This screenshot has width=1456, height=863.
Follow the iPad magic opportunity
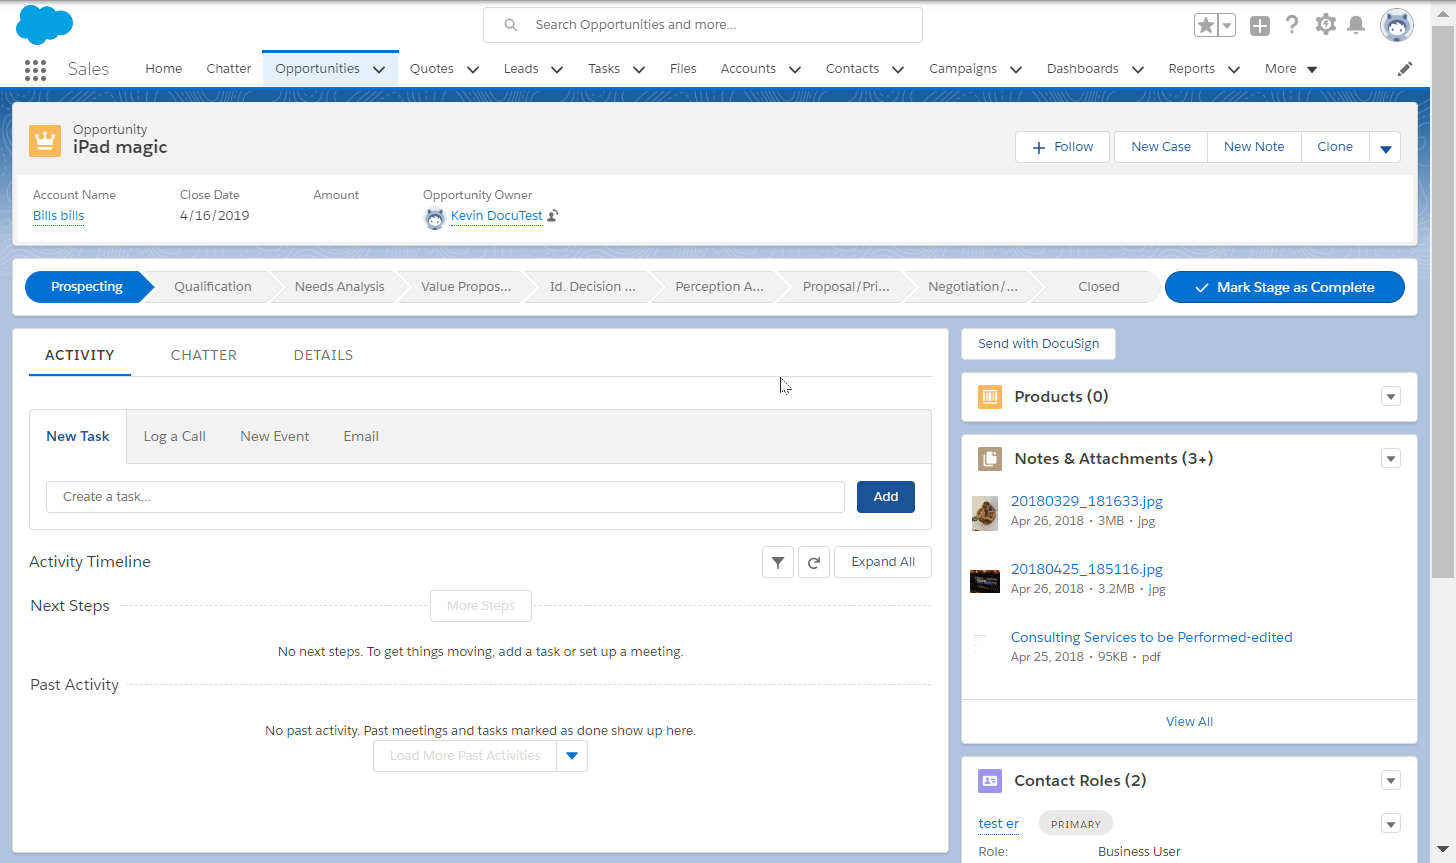coord(1062,146)
